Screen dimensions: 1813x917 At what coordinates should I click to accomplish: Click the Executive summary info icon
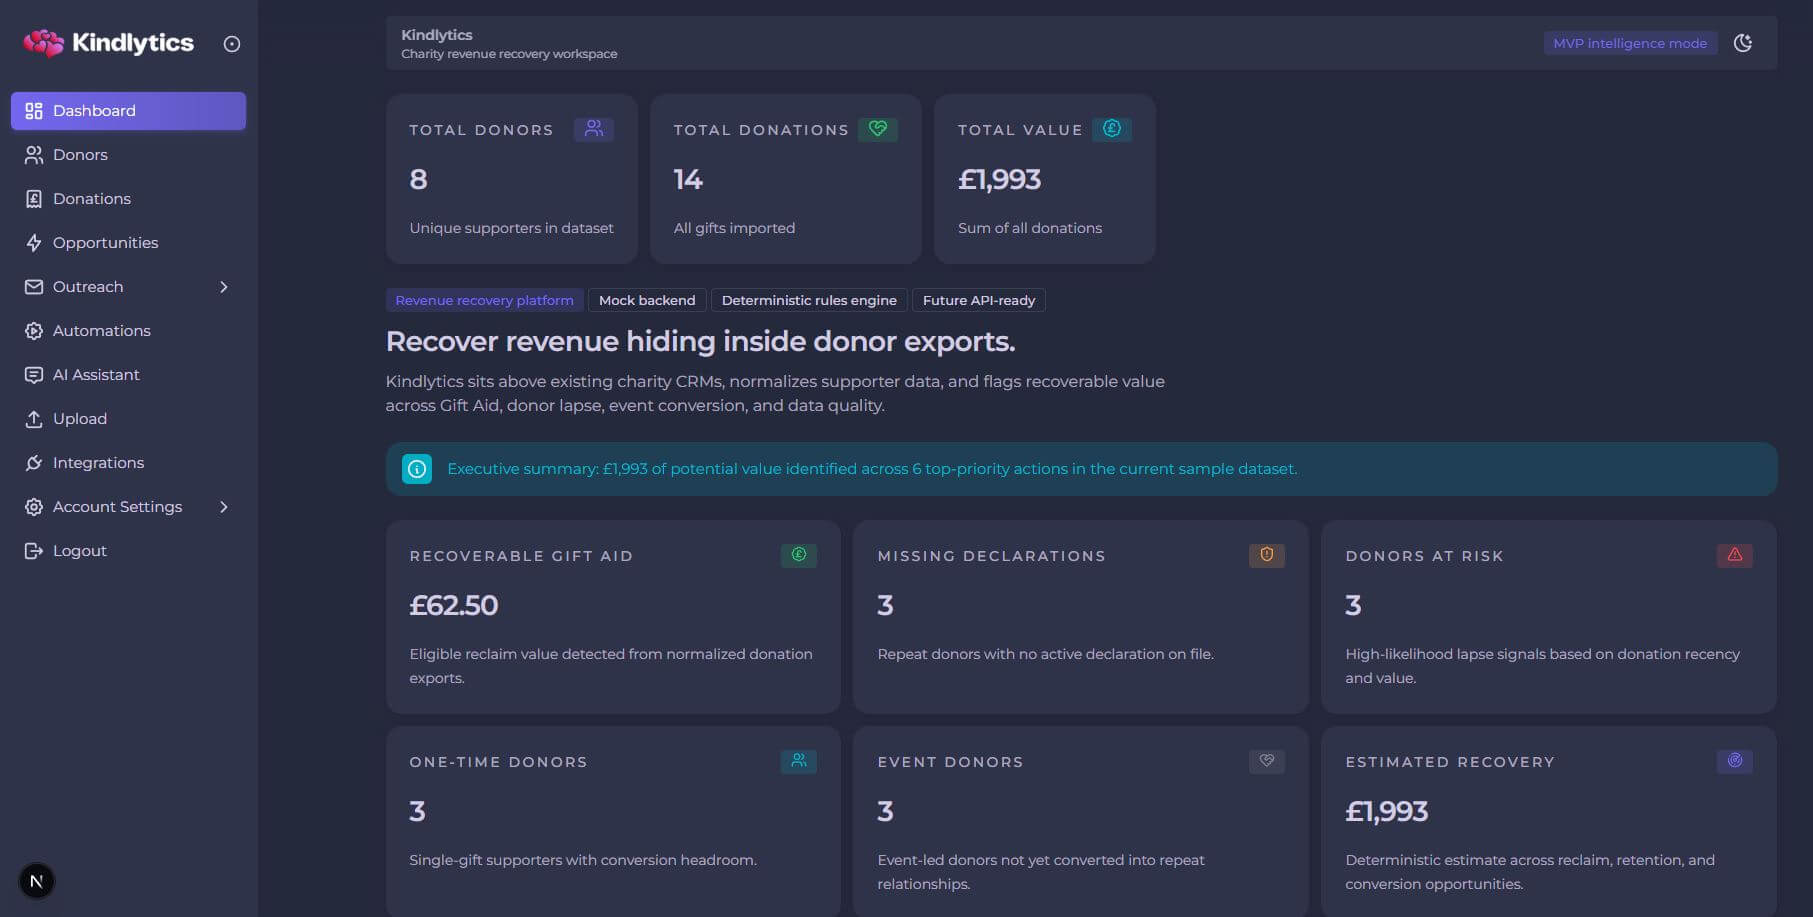tap(417, 469)
